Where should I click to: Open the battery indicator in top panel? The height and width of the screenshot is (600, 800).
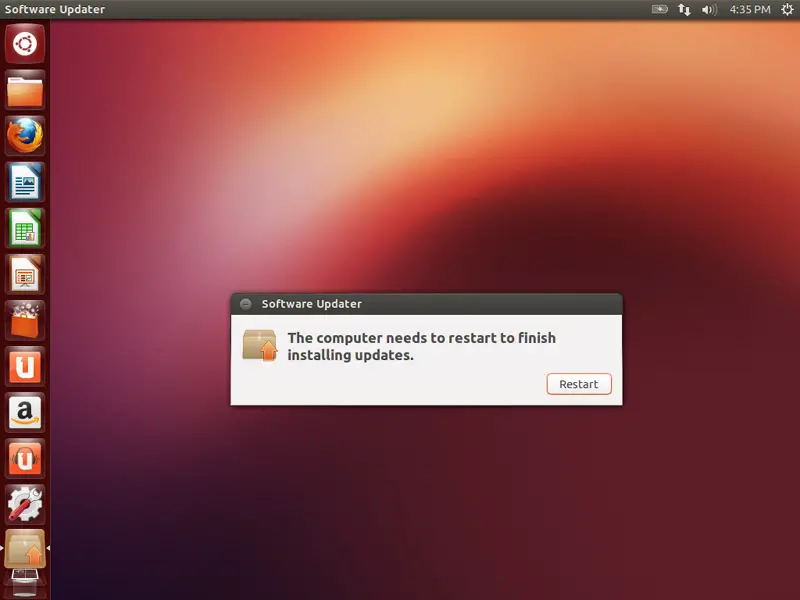pyautogui.click(x=659, y=9)
